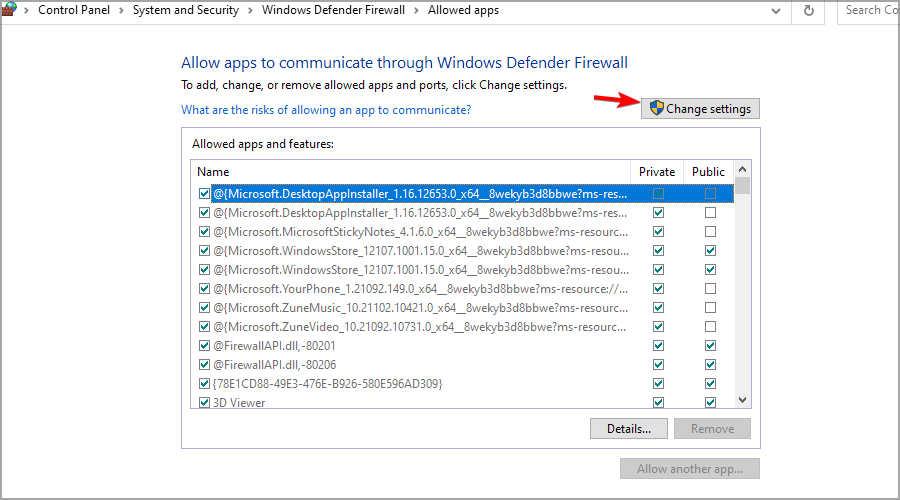Toggle the ZuneMusic name checkbox
Image resolution: width=900 pixels, height=500 pixels.
pyautogui.click(x=204, y=308)
